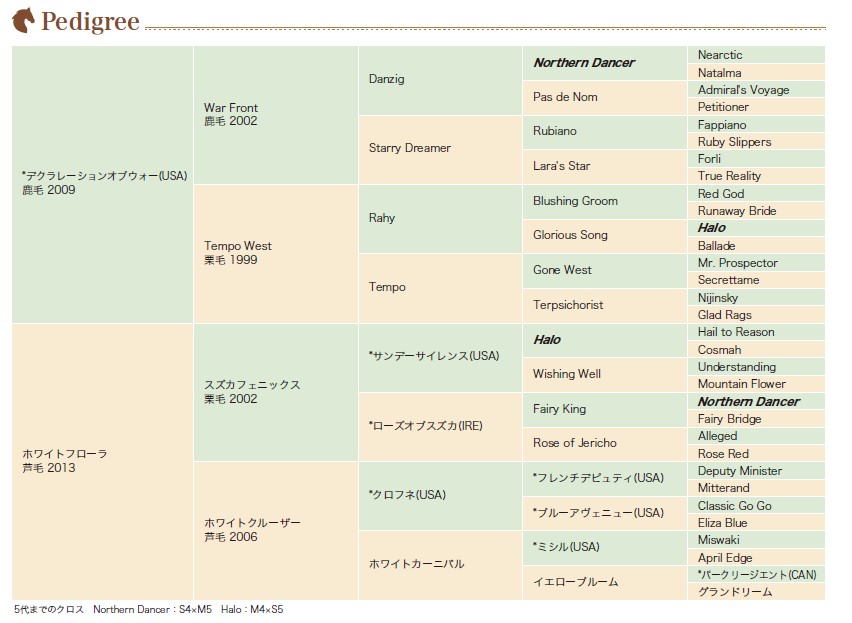Click the Secrettame cell
The image size is (852, 623).
click(756, 280)
